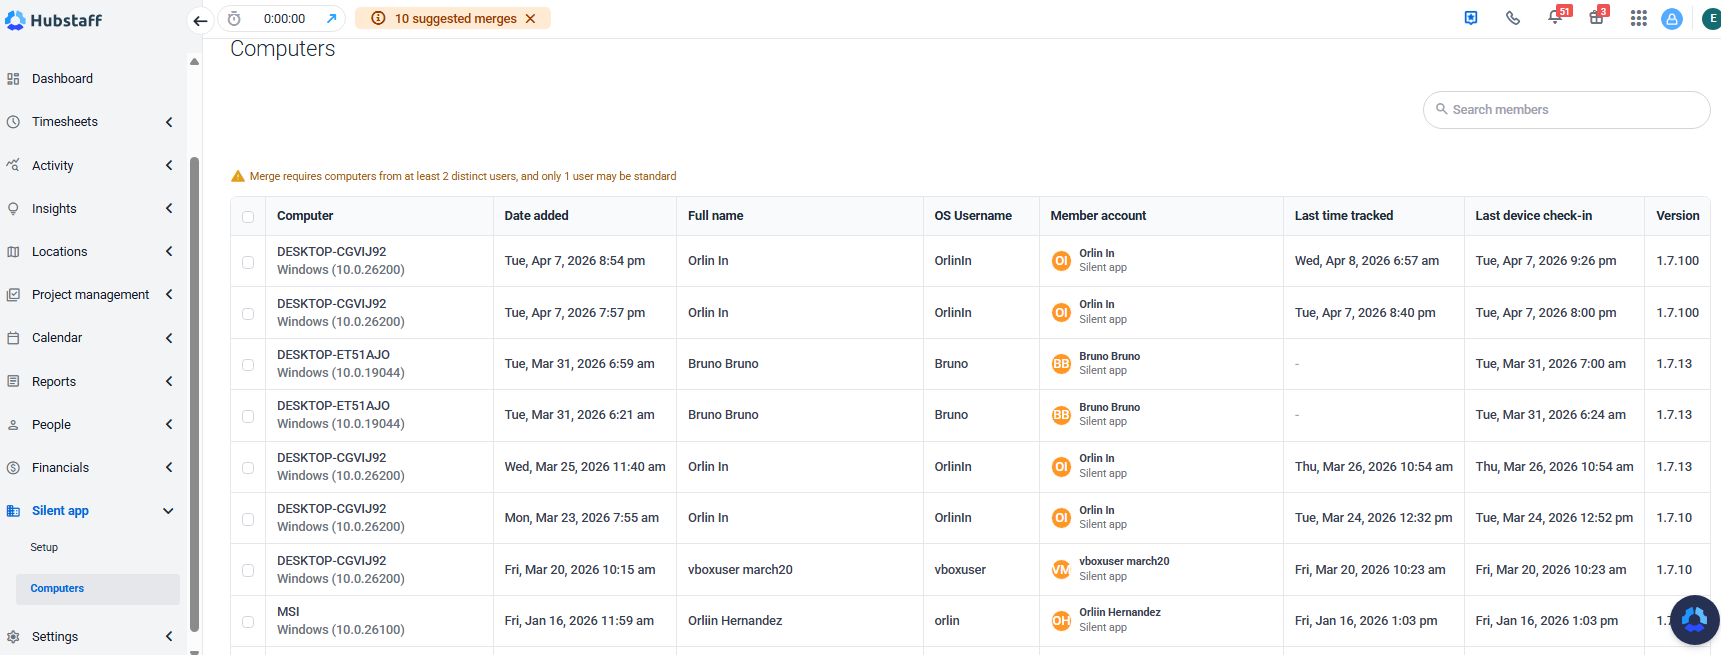
Task: Click the 10 suggested merges link
Action: (455, 19)
